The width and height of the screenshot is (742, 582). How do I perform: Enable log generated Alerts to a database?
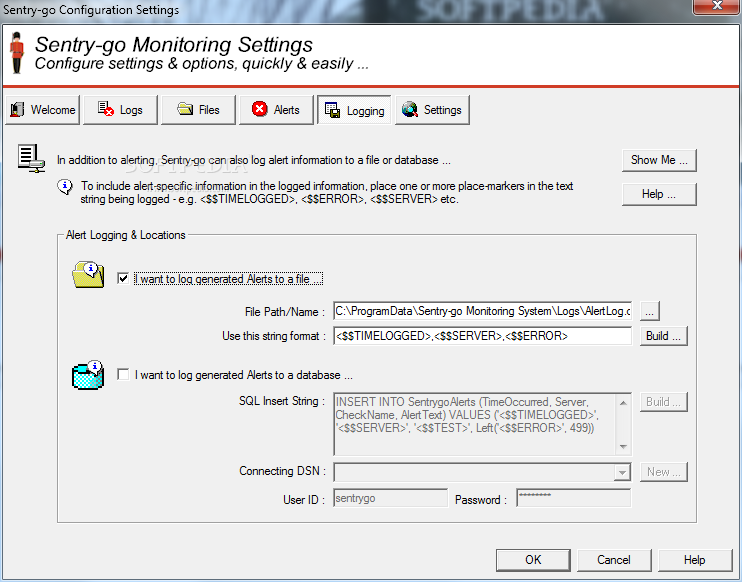pos(123,375)
